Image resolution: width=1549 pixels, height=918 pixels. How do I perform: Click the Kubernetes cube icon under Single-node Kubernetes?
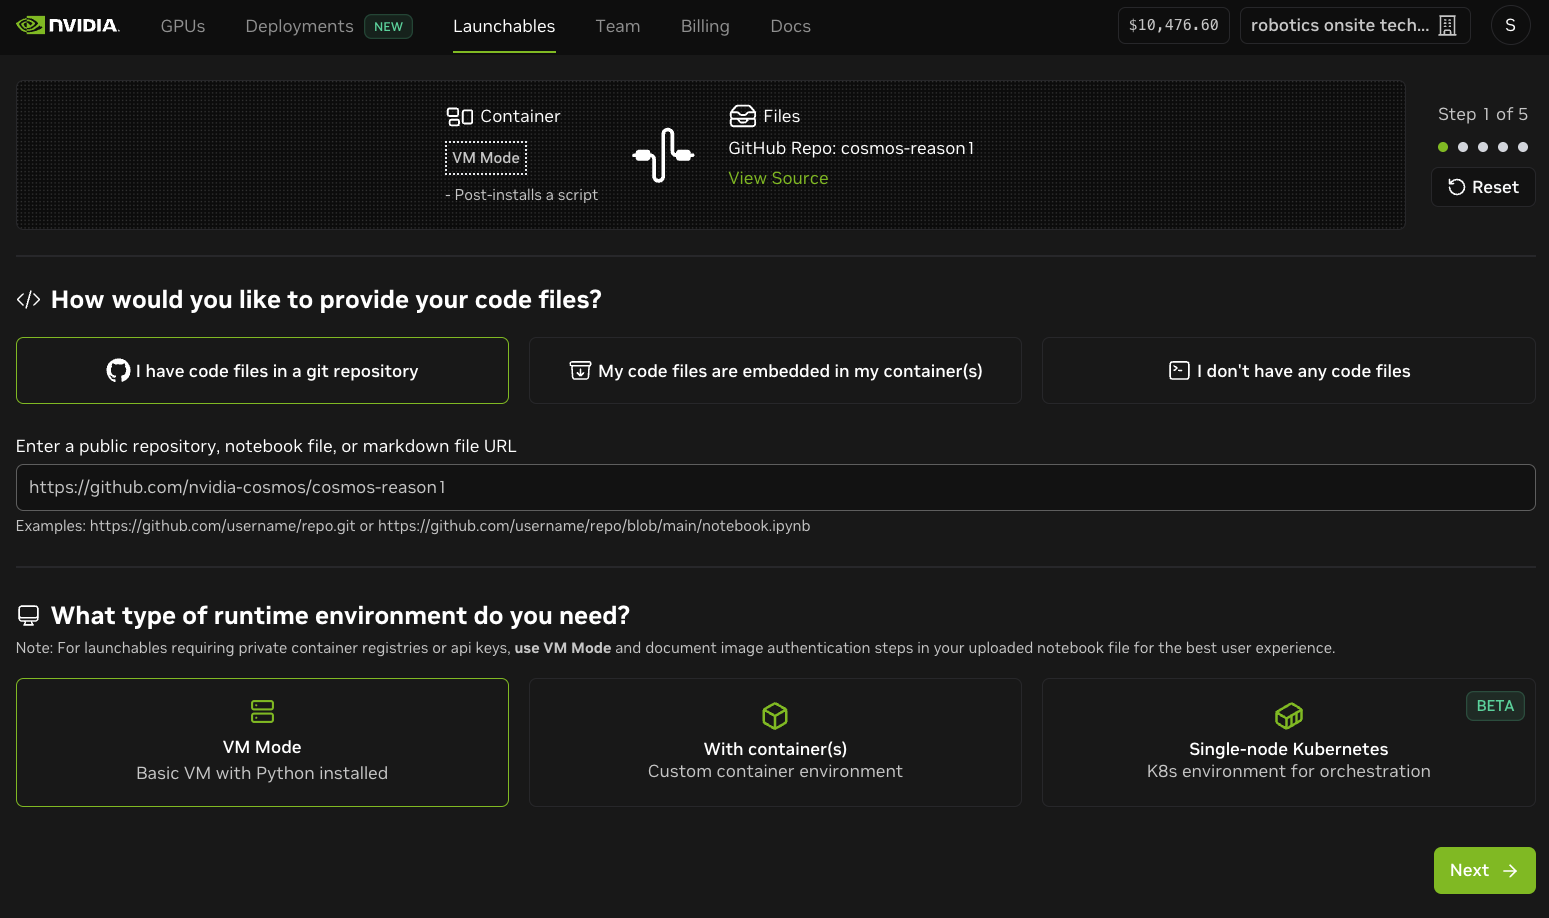[x=1288, y=716]
